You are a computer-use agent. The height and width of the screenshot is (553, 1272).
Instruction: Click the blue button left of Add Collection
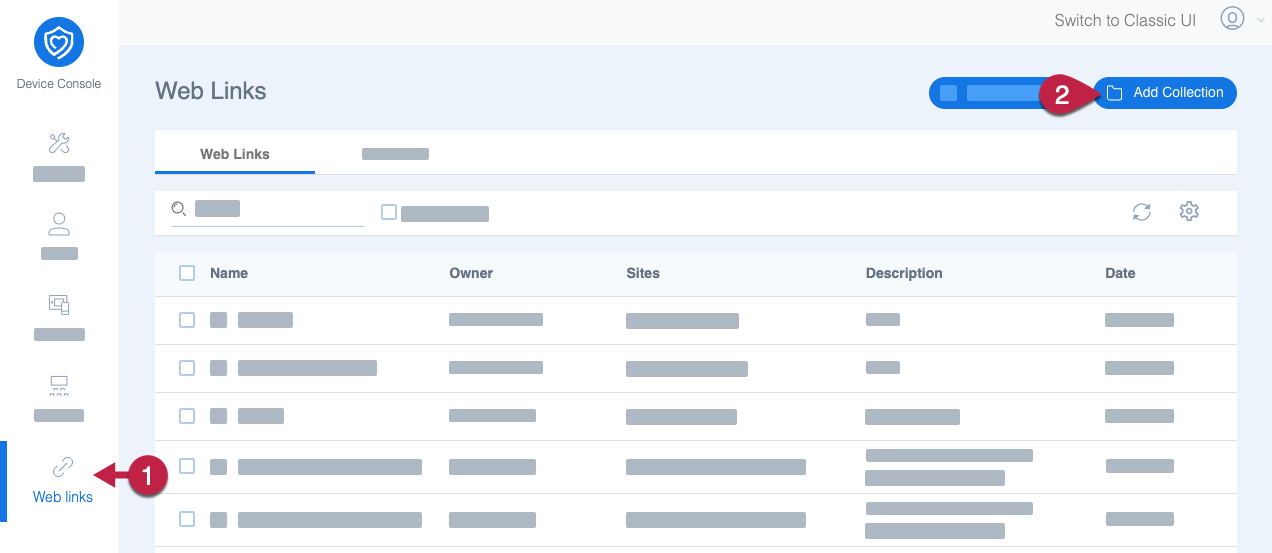(990, 93)
